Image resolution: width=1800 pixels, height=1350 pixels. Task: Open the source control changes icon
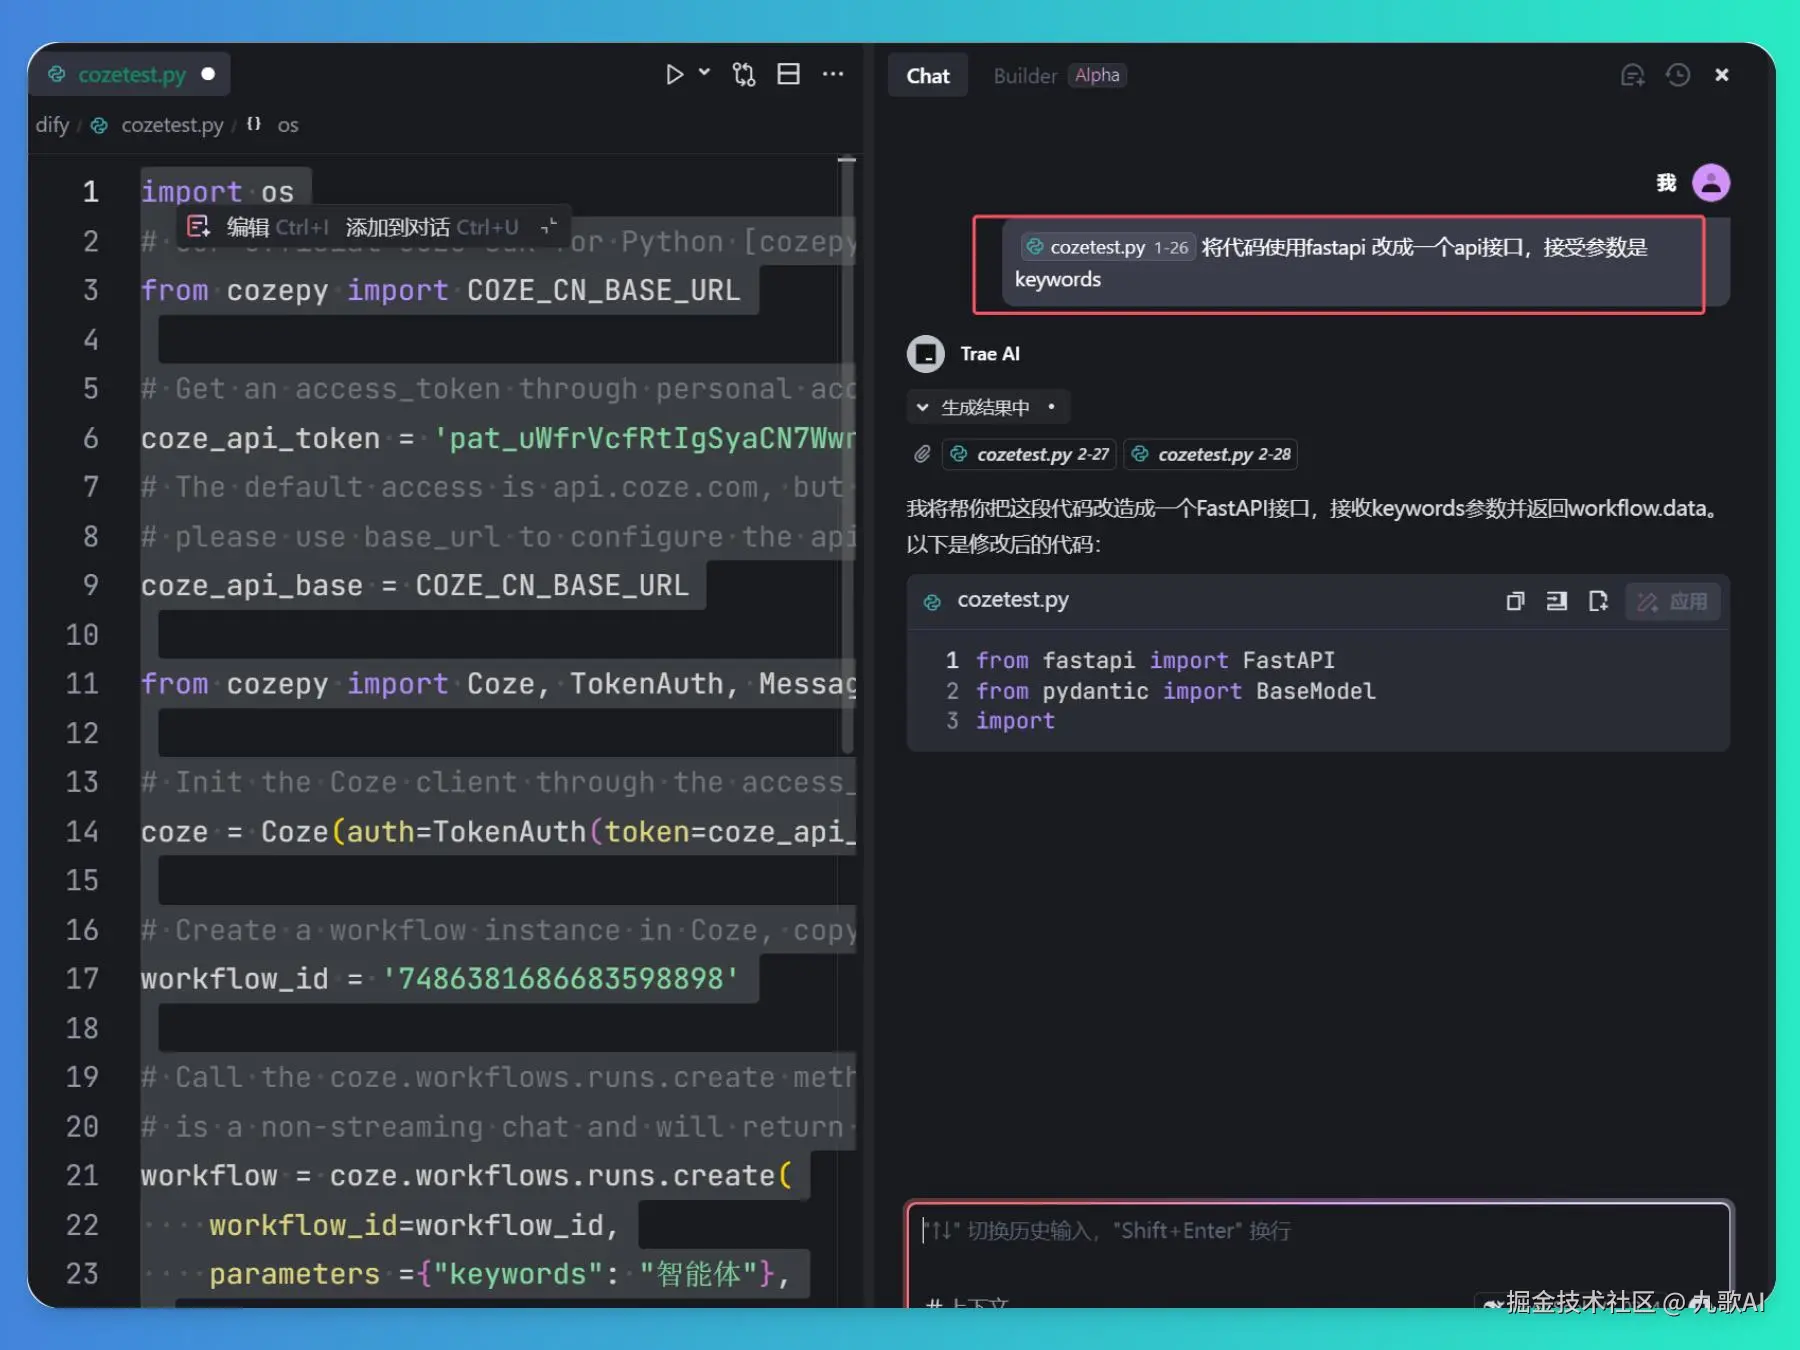[x=743, y=75]
